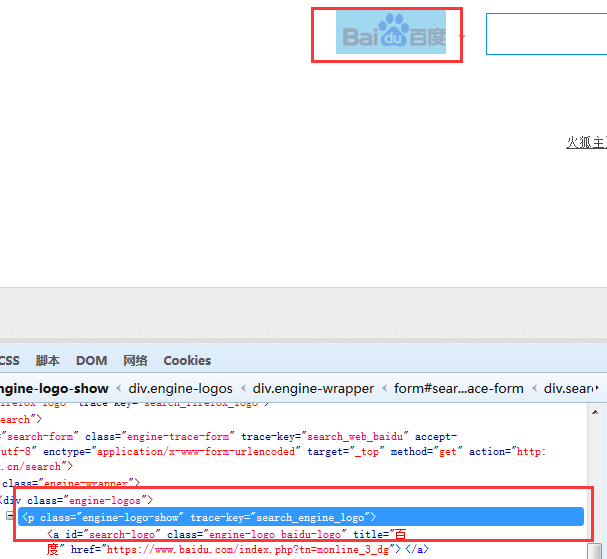Focus the blue-bordered search input box

(x=547, y=34)
